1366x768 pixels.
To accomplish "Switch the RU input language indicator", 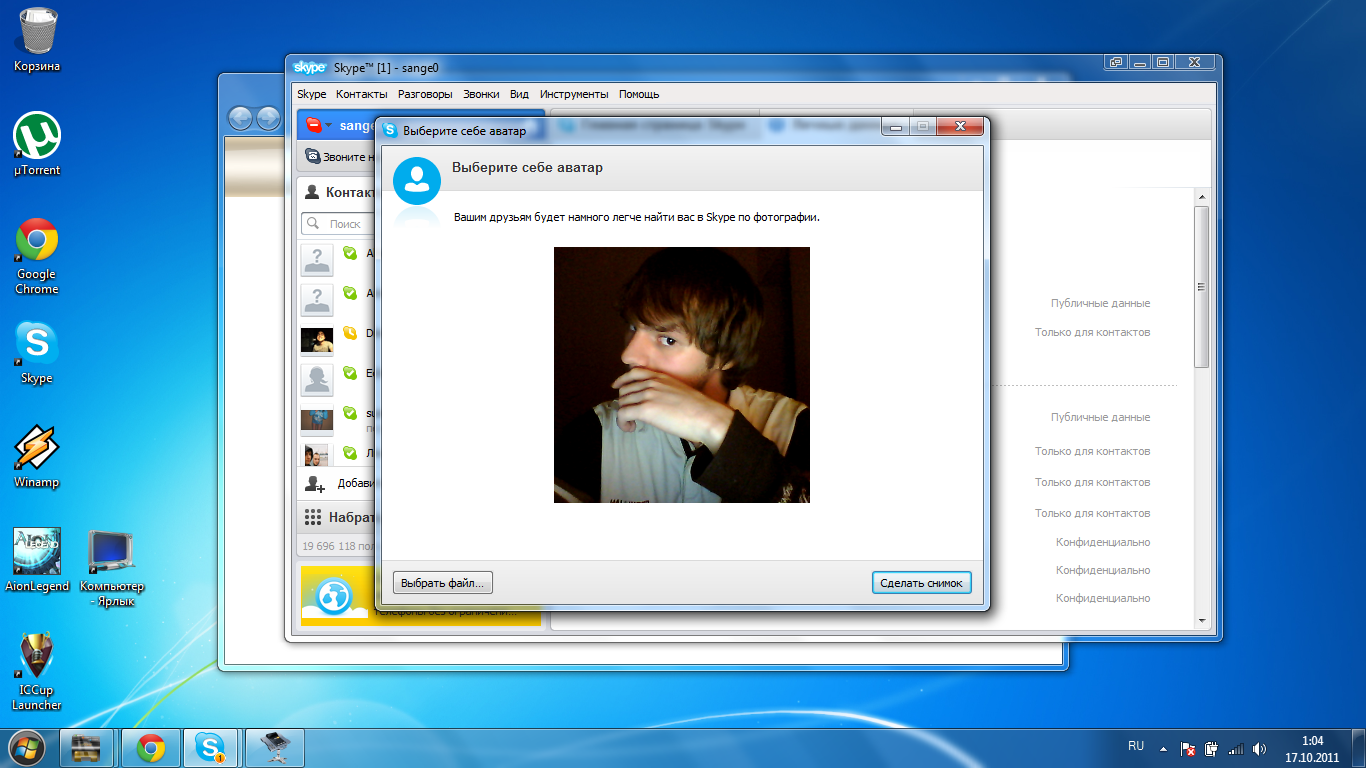I will (x=1136, y=746).
